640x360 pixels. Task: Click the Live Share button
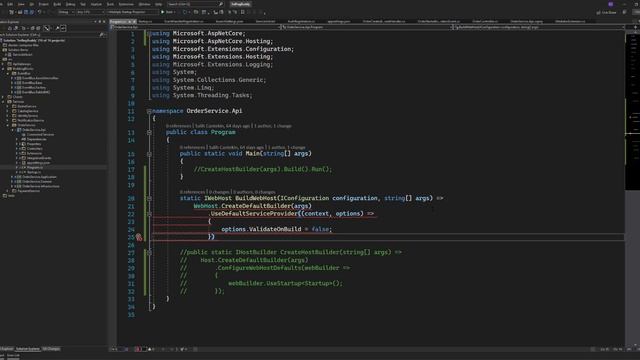coord(607,12)
